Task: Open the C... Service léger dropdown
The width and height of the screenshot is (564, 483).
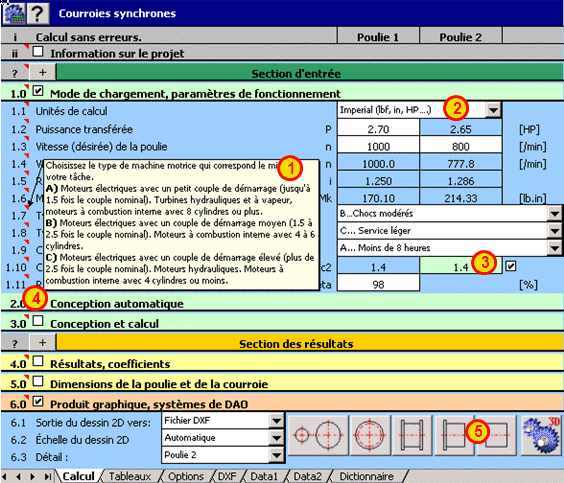Action: tap(554, 231)
